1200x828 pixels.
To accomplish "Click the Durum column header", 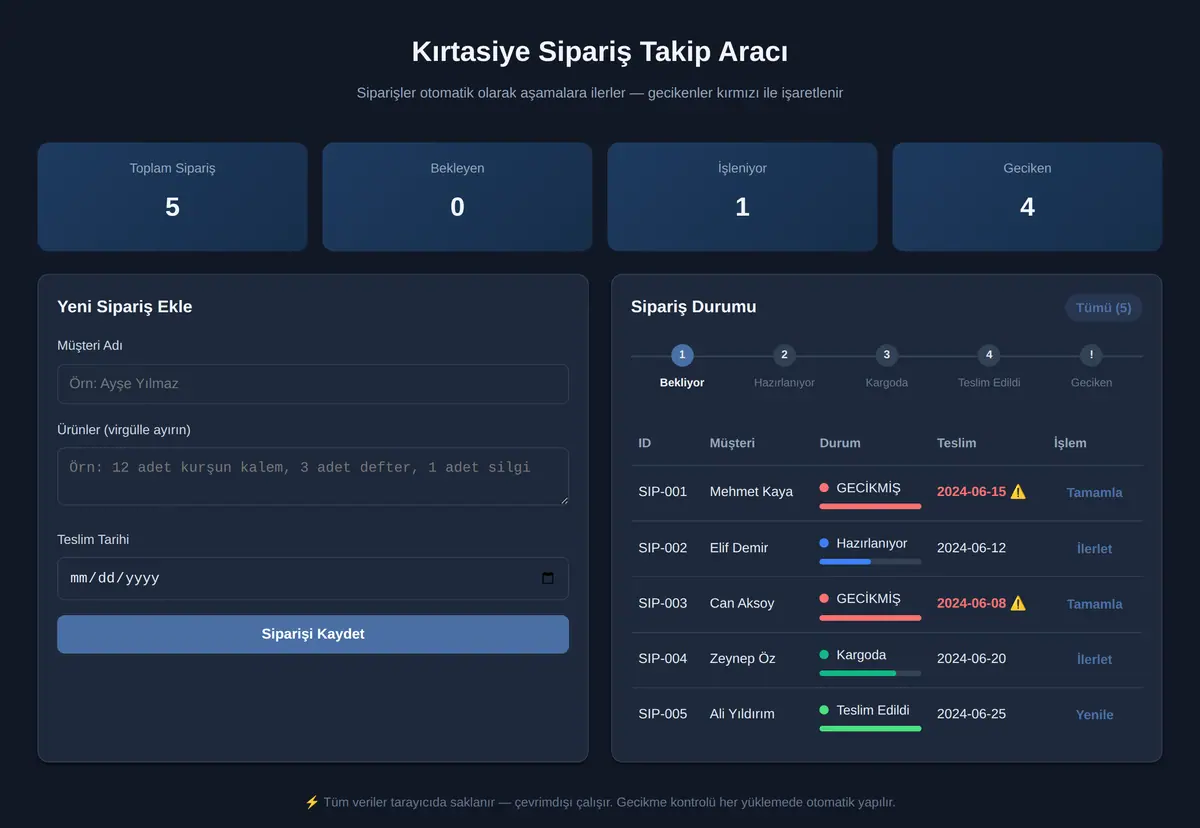I will click(x=840, y=443).
